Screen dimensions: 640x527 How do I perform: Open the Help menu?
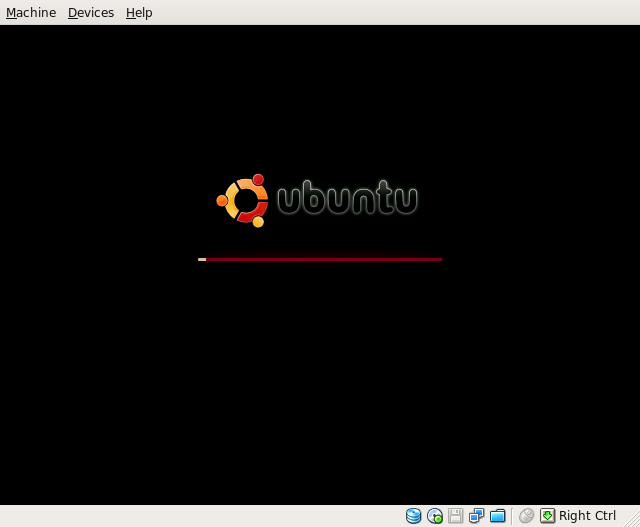click(139, 13)
